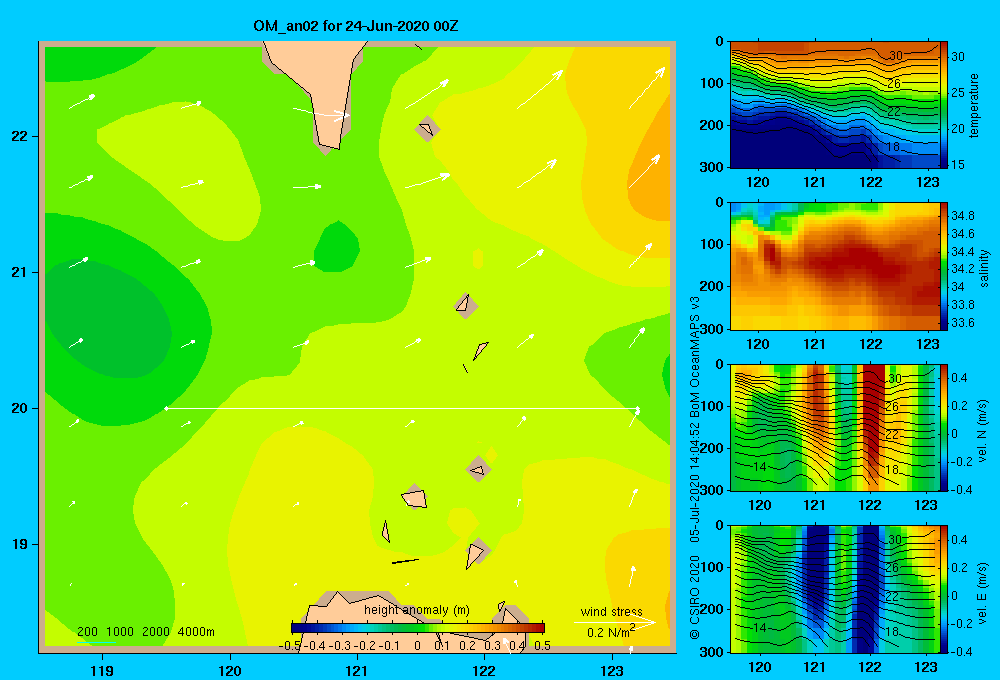This screenshot has width=1000, height=680.
Task: Click latitude label 21 on main map axis
Action: 19,272
